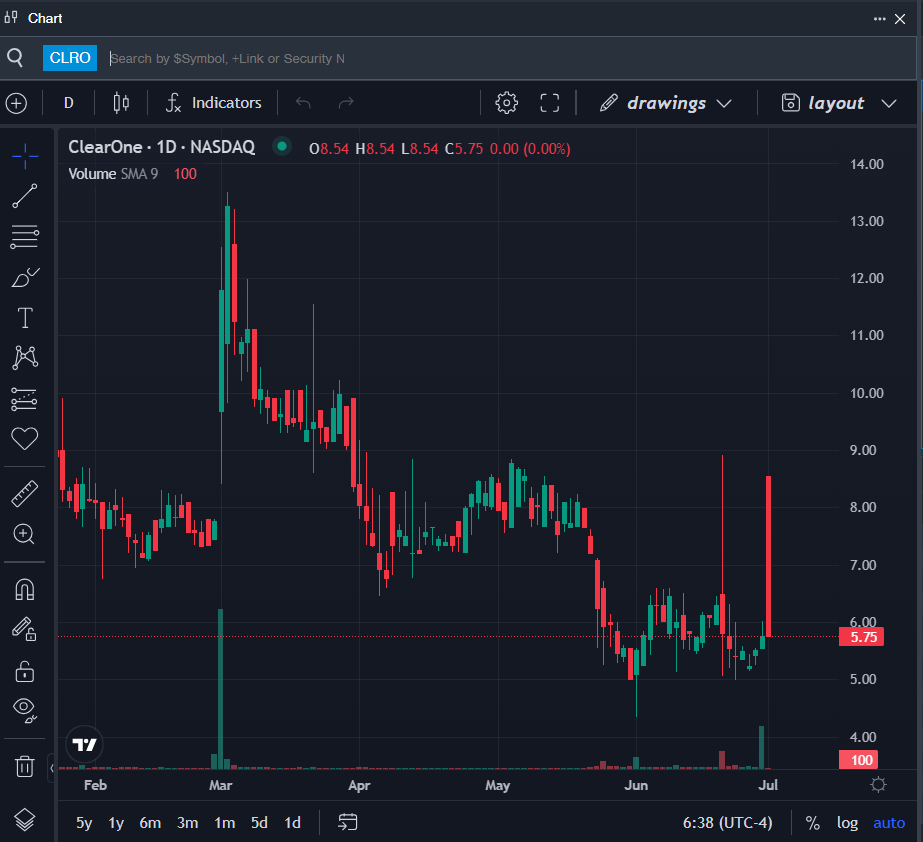Open the go to date icon

[348, 822]
